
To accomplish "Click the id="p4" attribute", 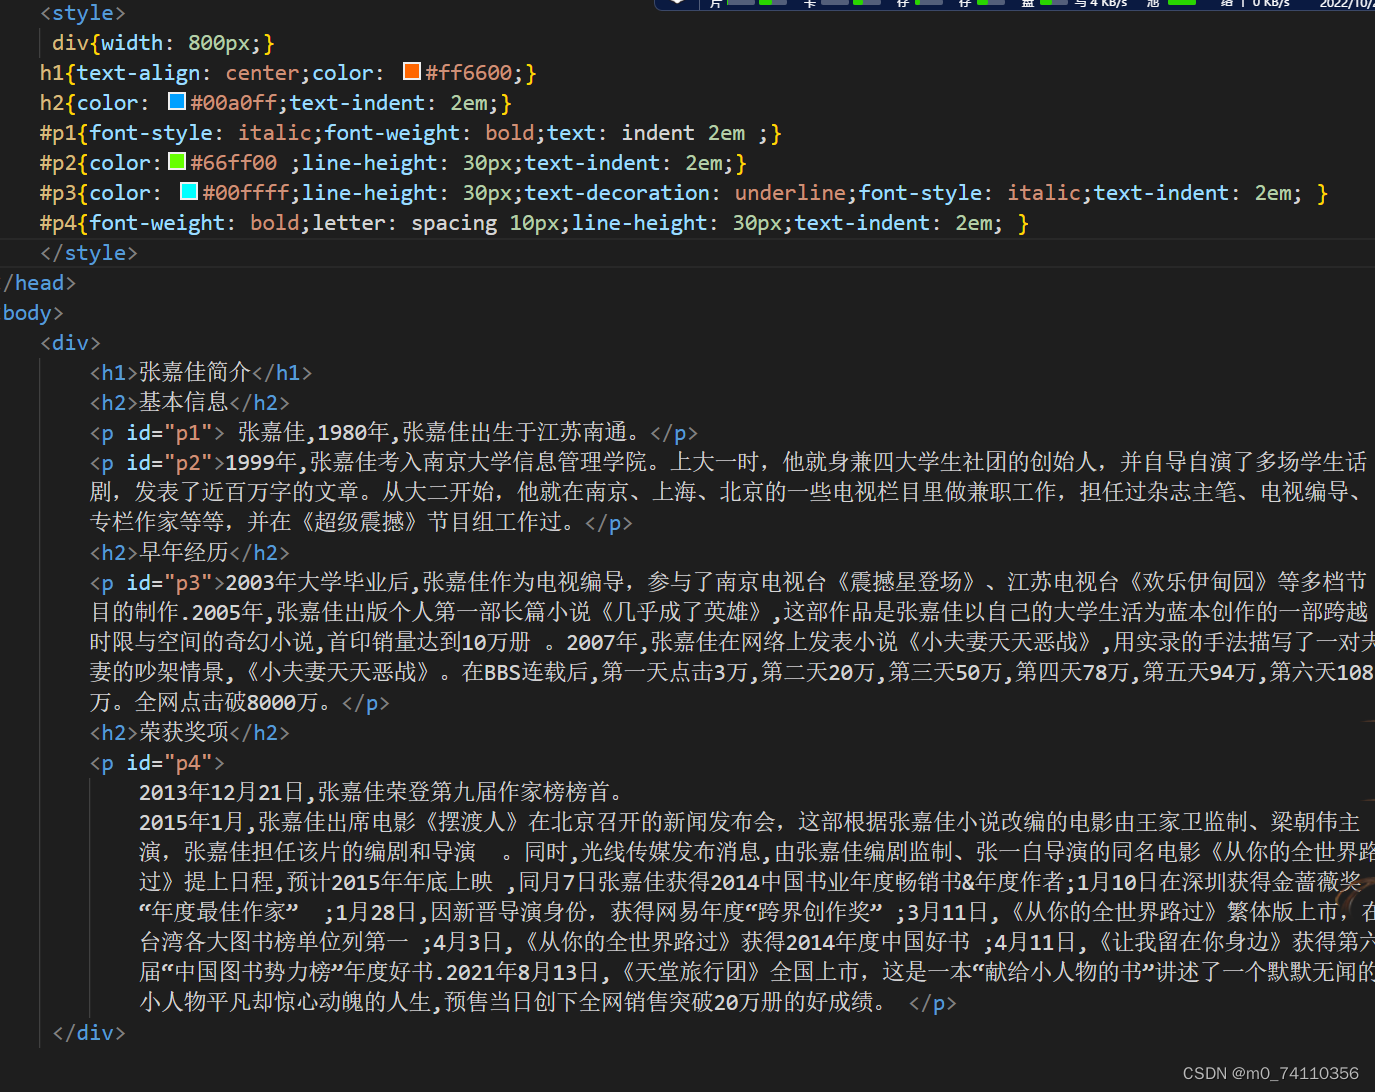I will (170, 763).
